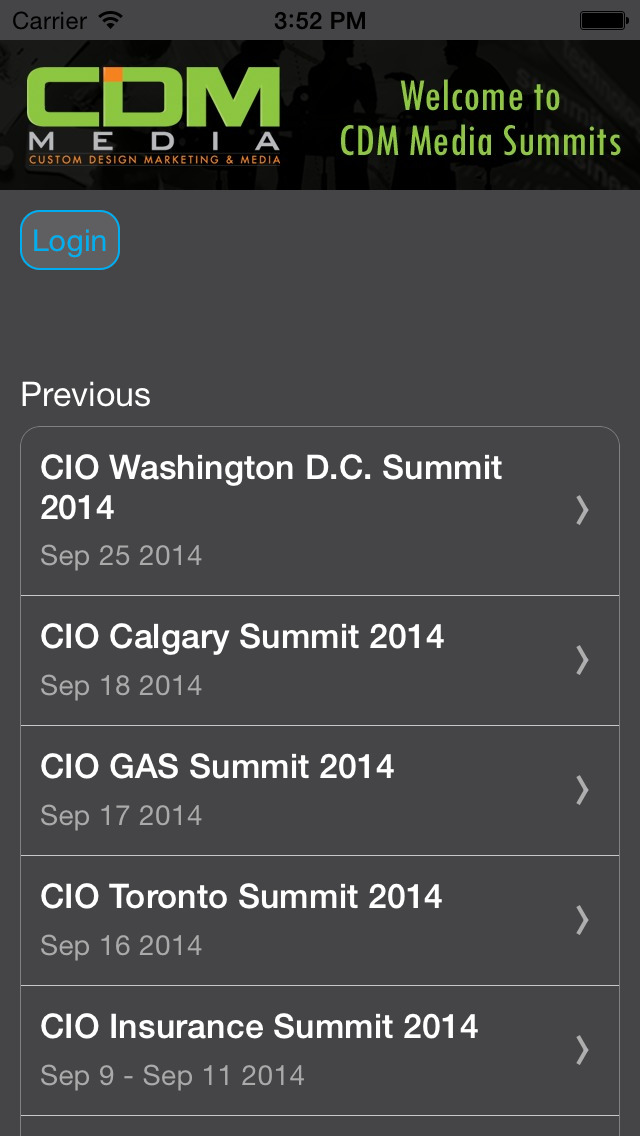Tap the Login button
Viewport: 640px width, 1136px height.
pyautogui.click(x=70, y=240)
